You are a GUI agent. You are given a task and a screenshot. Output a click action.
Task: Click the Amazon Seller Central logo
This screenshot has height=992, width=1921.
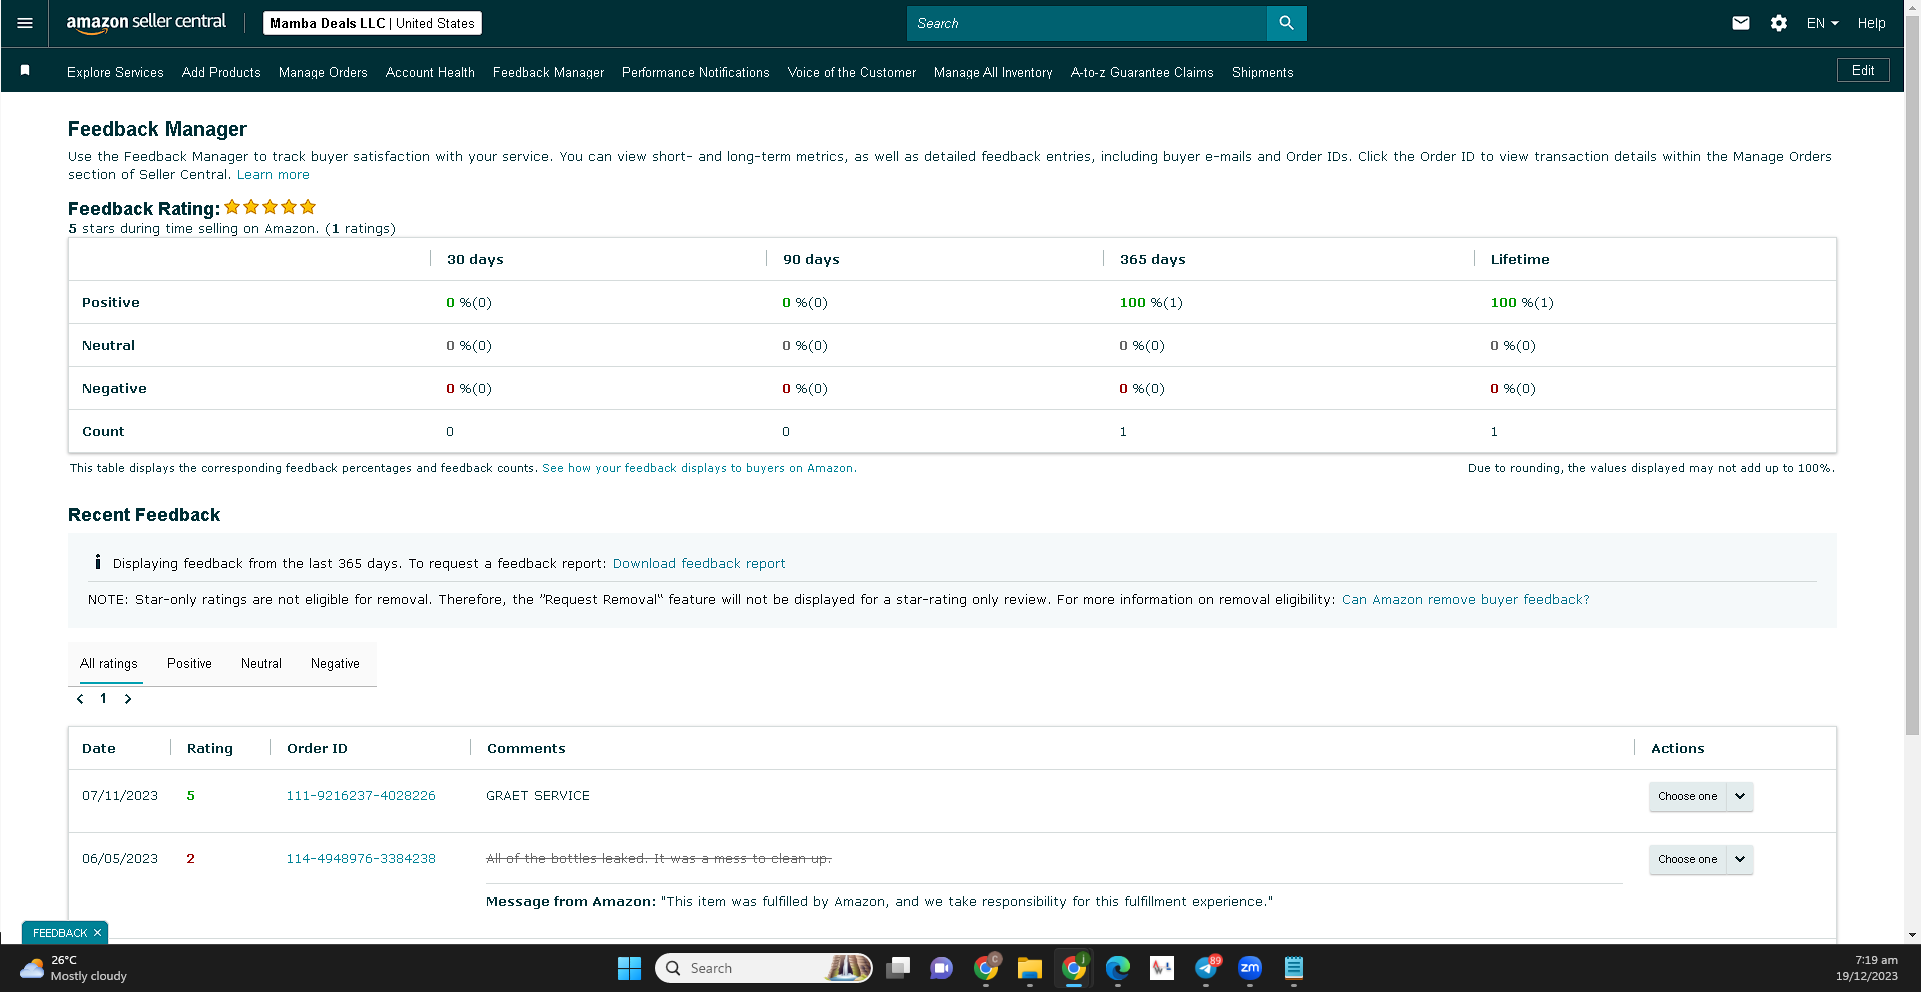click(x=146, y=23)
